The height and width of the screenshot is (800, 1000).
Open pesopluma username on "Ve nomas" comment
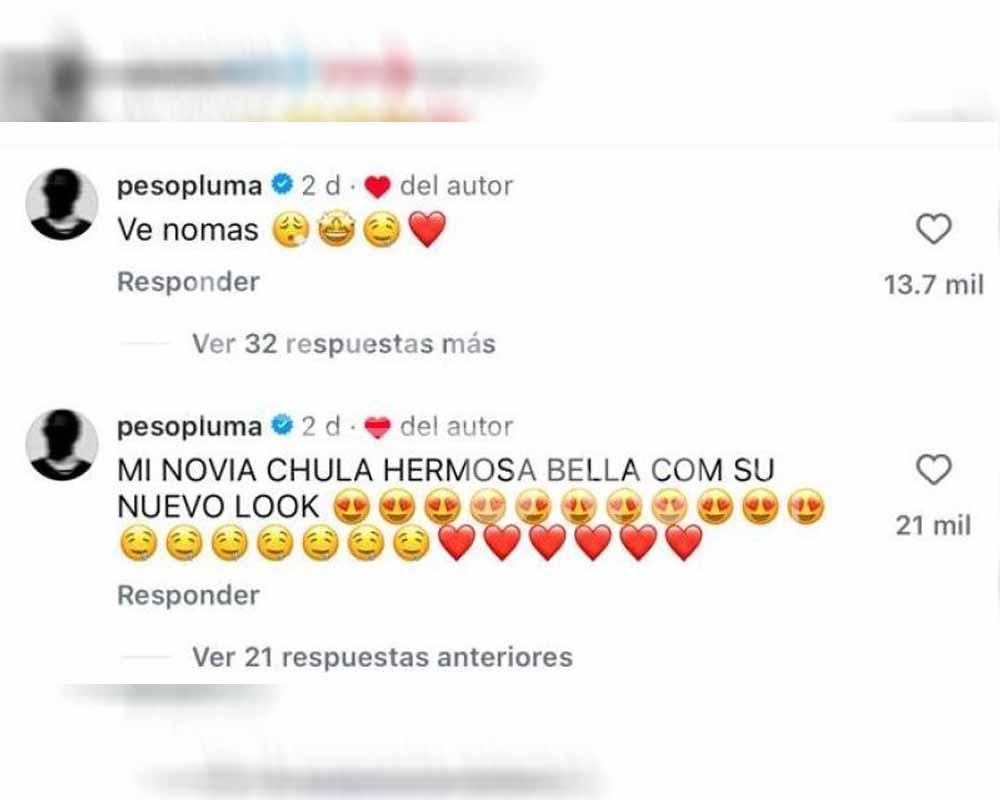(x=189, y=186)
